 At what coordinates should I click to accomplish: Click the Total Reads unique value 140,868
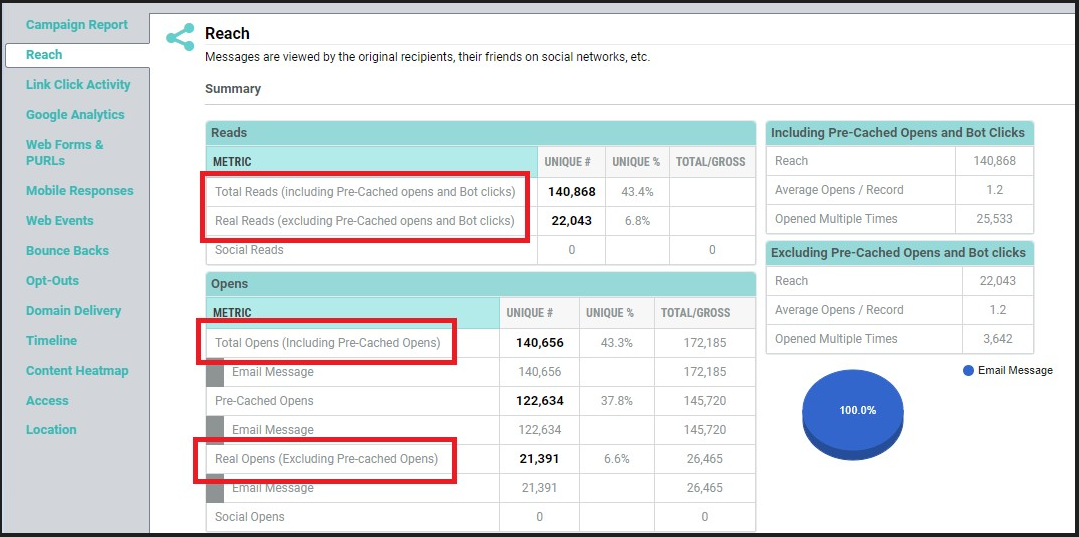tap(571, 192)
